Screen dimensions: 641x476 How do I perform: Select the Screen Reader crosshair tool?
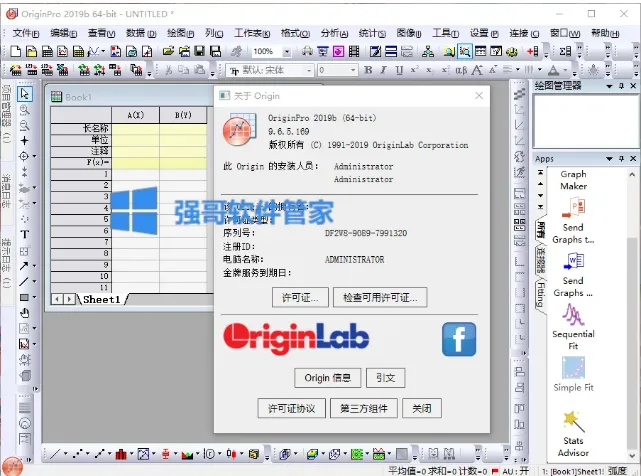click(25, 141)
